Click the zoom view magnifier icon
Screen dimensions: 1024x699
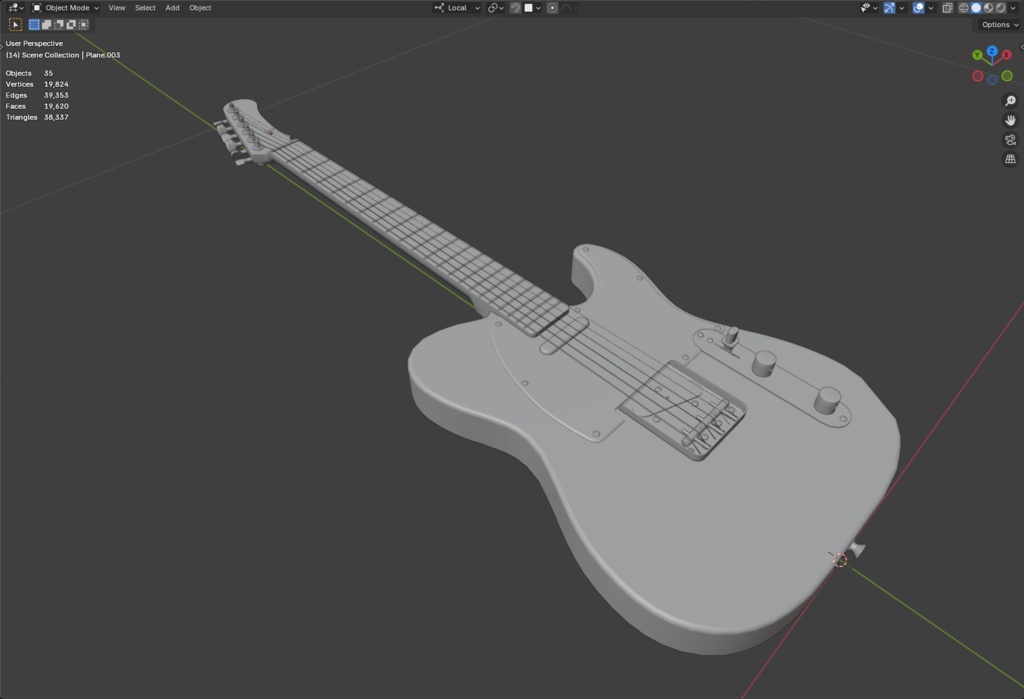1010,101
